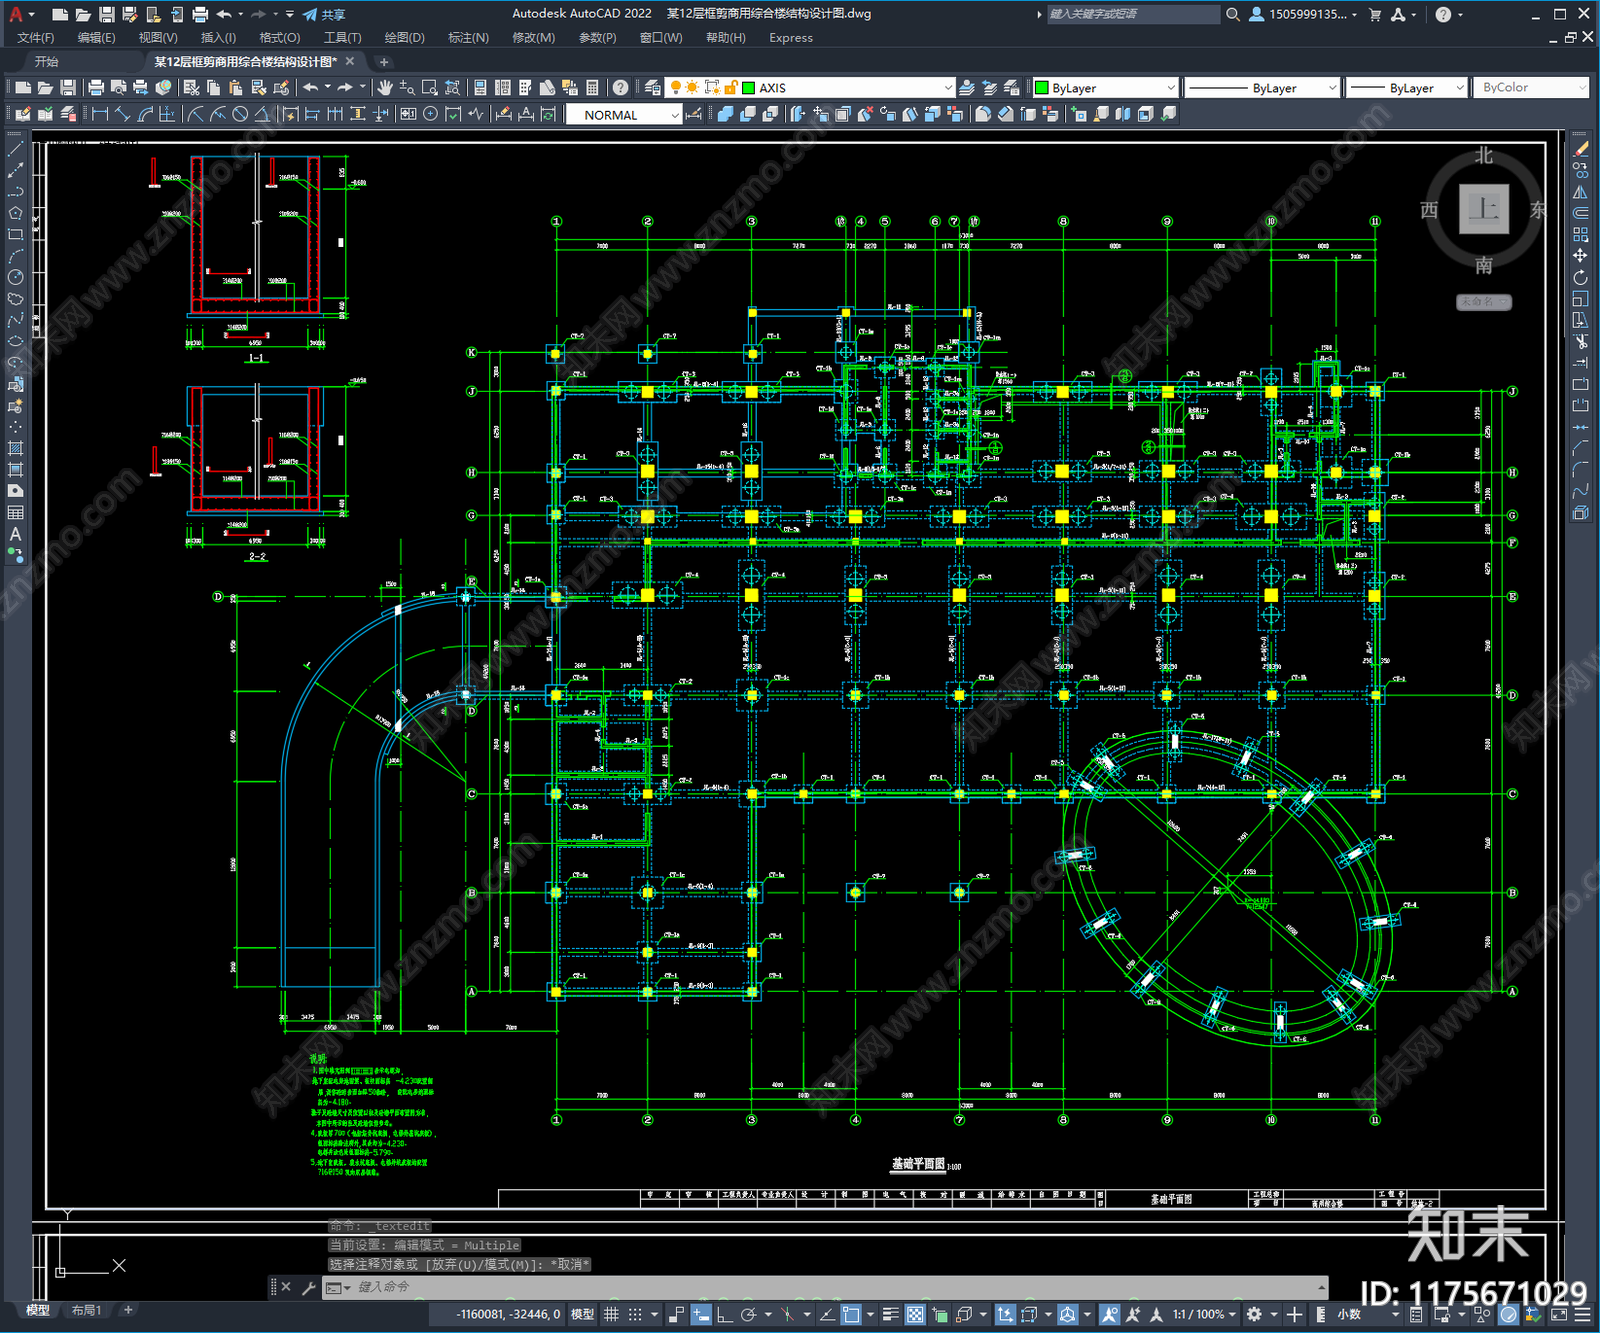Add a new layout with plus button
The height and width of the screenshot is (1333, 1600).
click(128, 1310)
